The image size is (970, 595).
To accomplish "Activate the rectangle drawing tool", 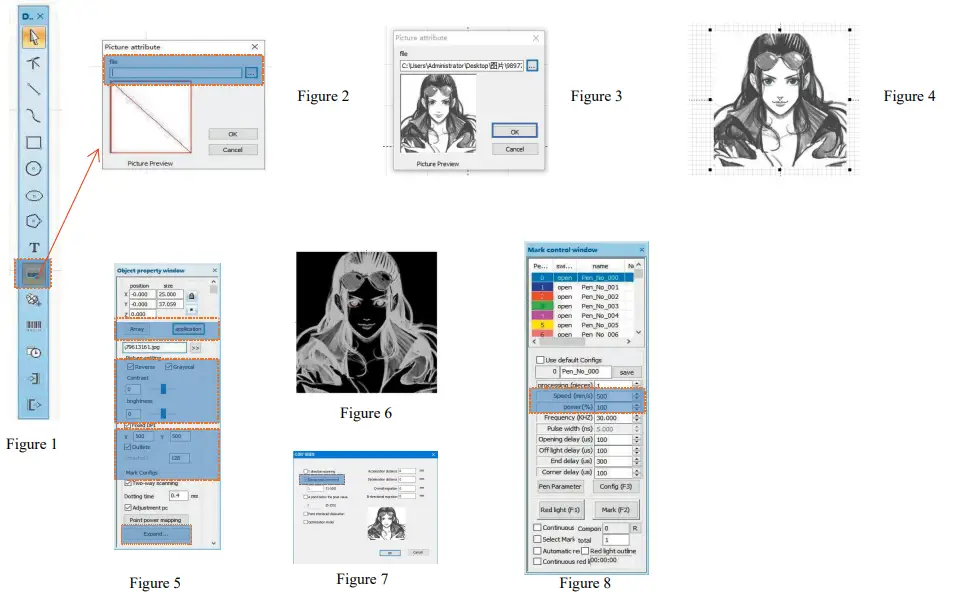I will (x=32, y=144).
